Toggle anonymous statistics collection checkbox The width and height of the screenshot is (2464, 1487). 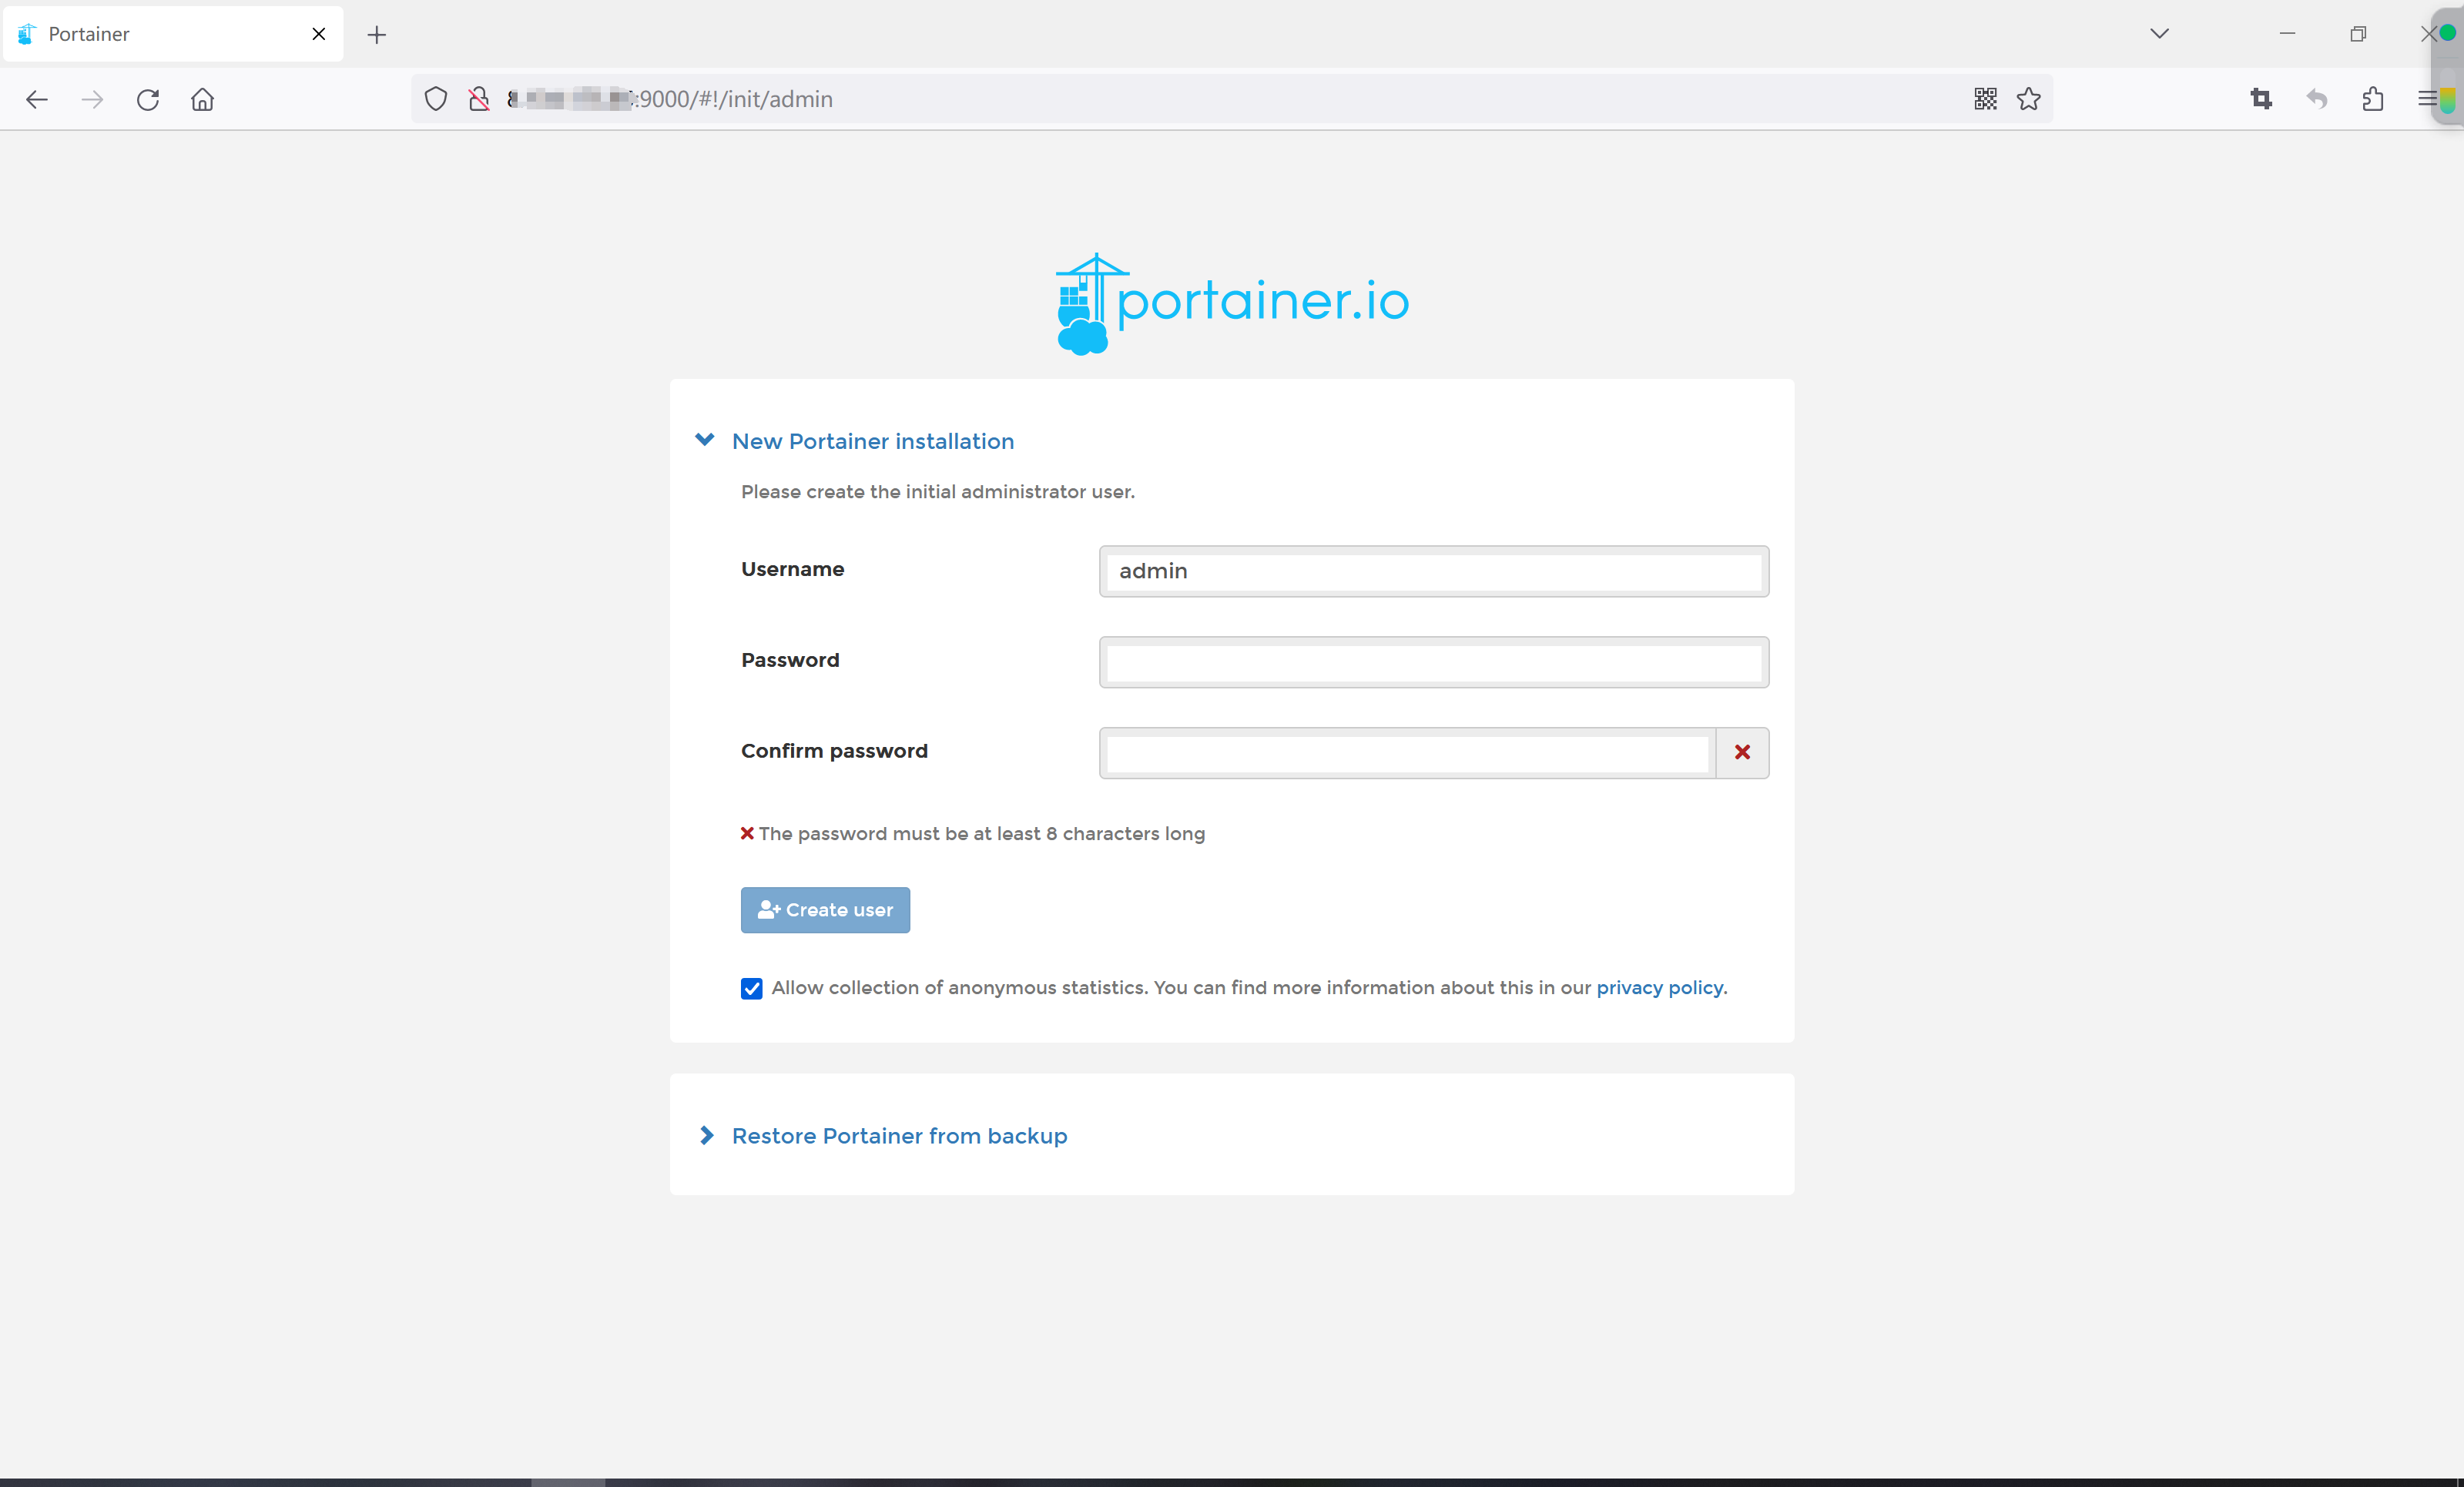coord(752,989)
